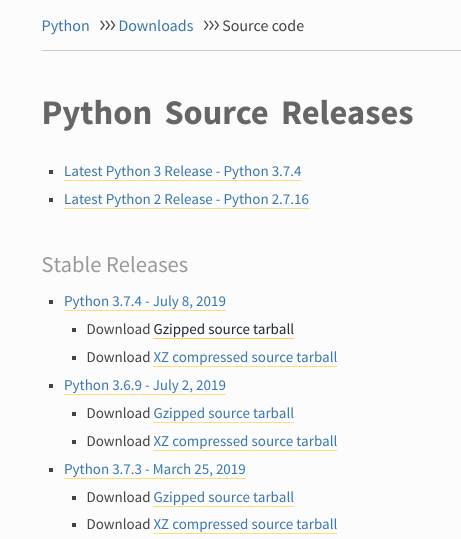This screenshot has height=539, width=461.
Task: Download Gzipped source tarball for Python 3.7.4
Action: click(x=223, y=329)
